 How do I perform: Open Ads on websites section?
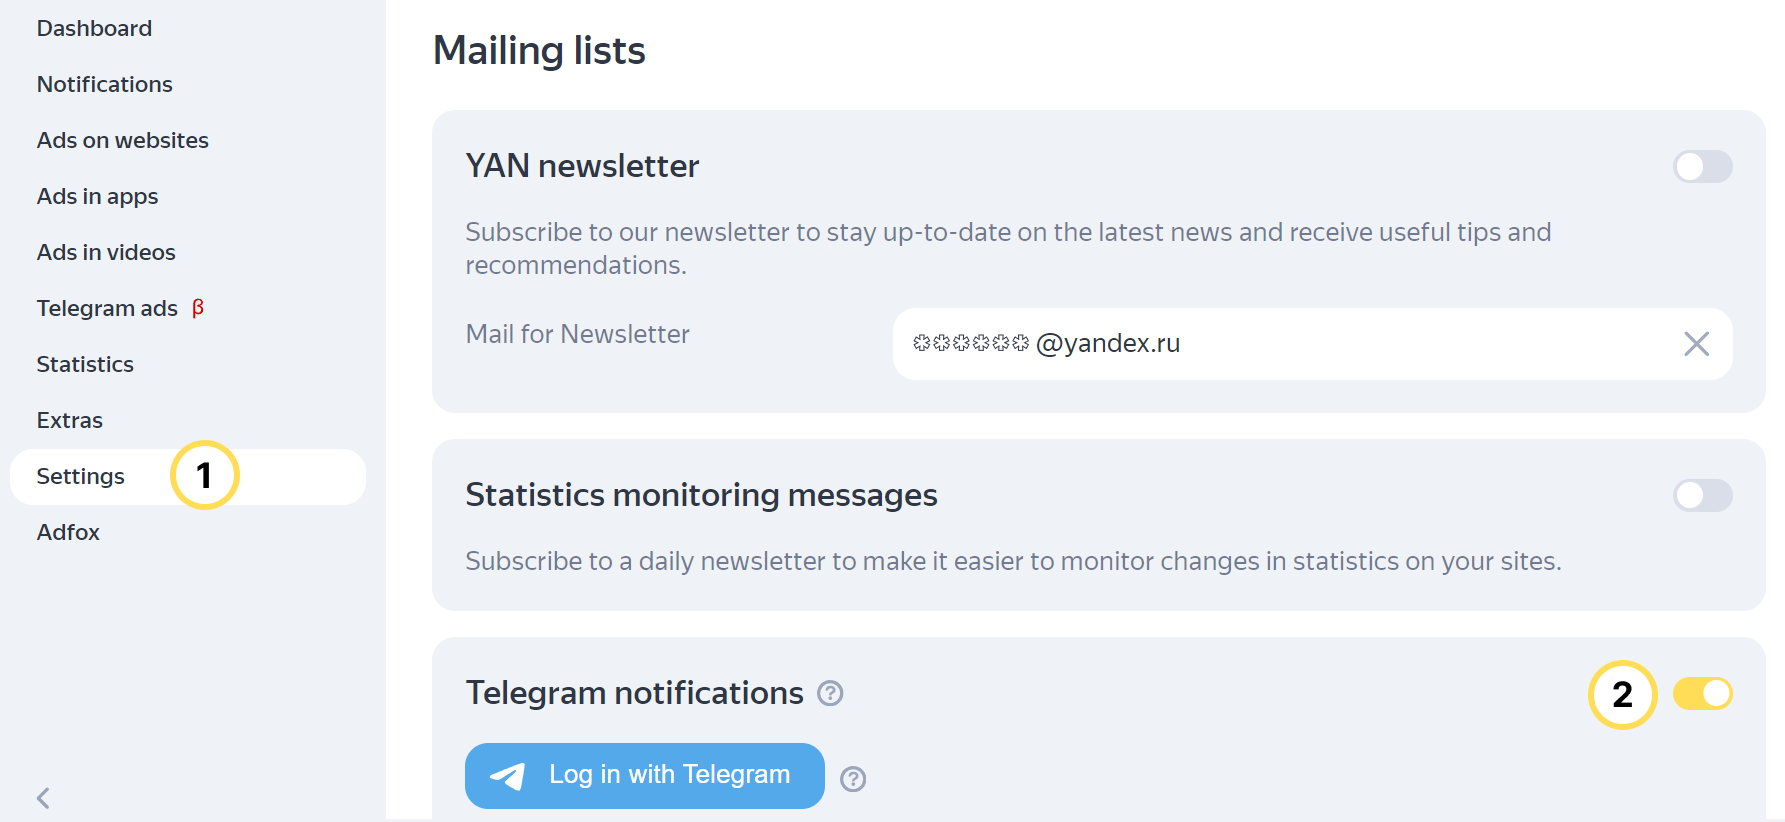122,140
